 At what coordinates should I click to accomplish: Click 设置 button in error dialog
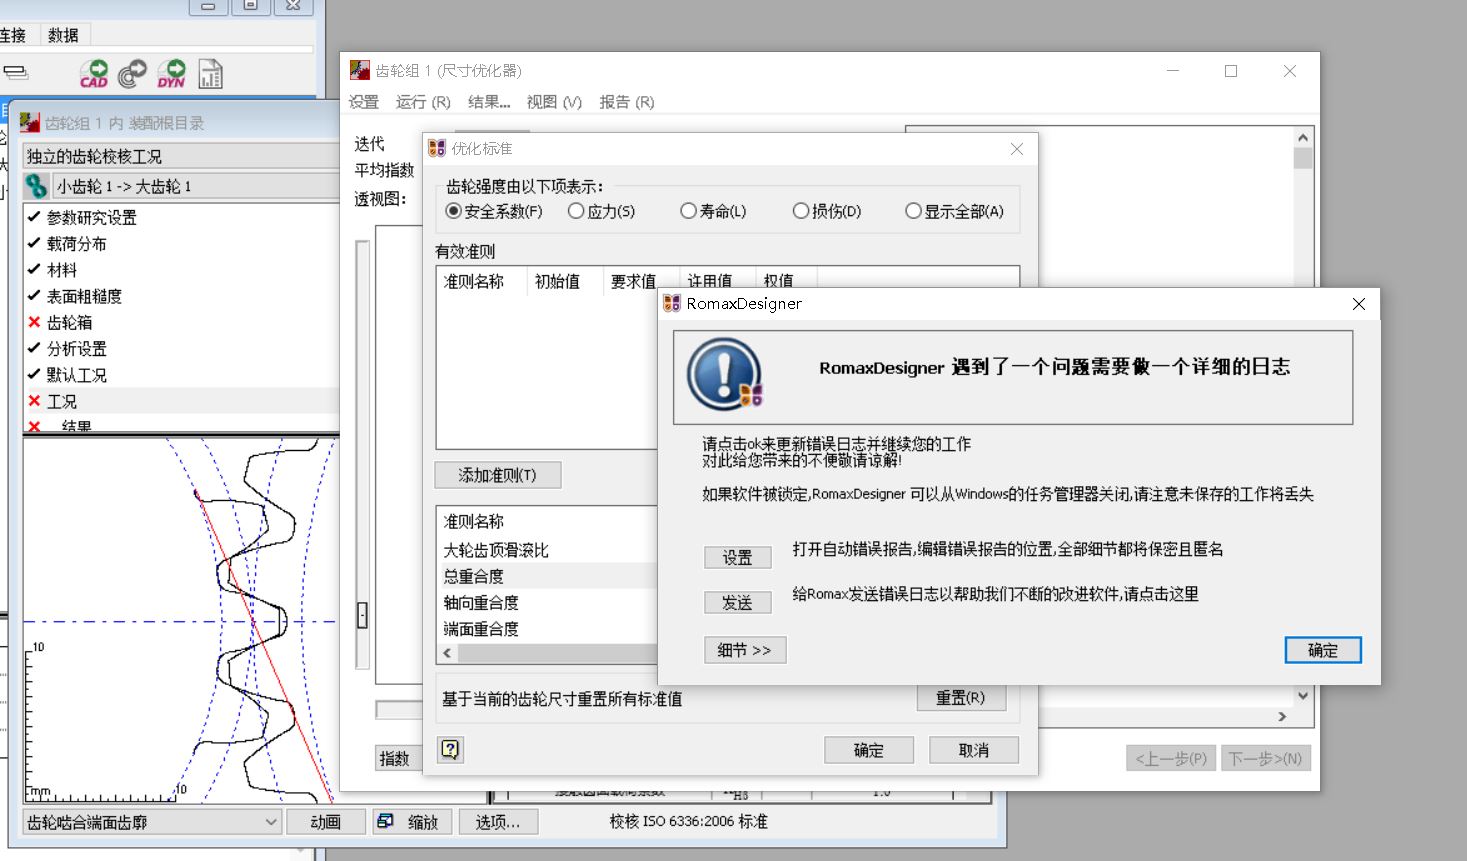click(x=738, y=558)
